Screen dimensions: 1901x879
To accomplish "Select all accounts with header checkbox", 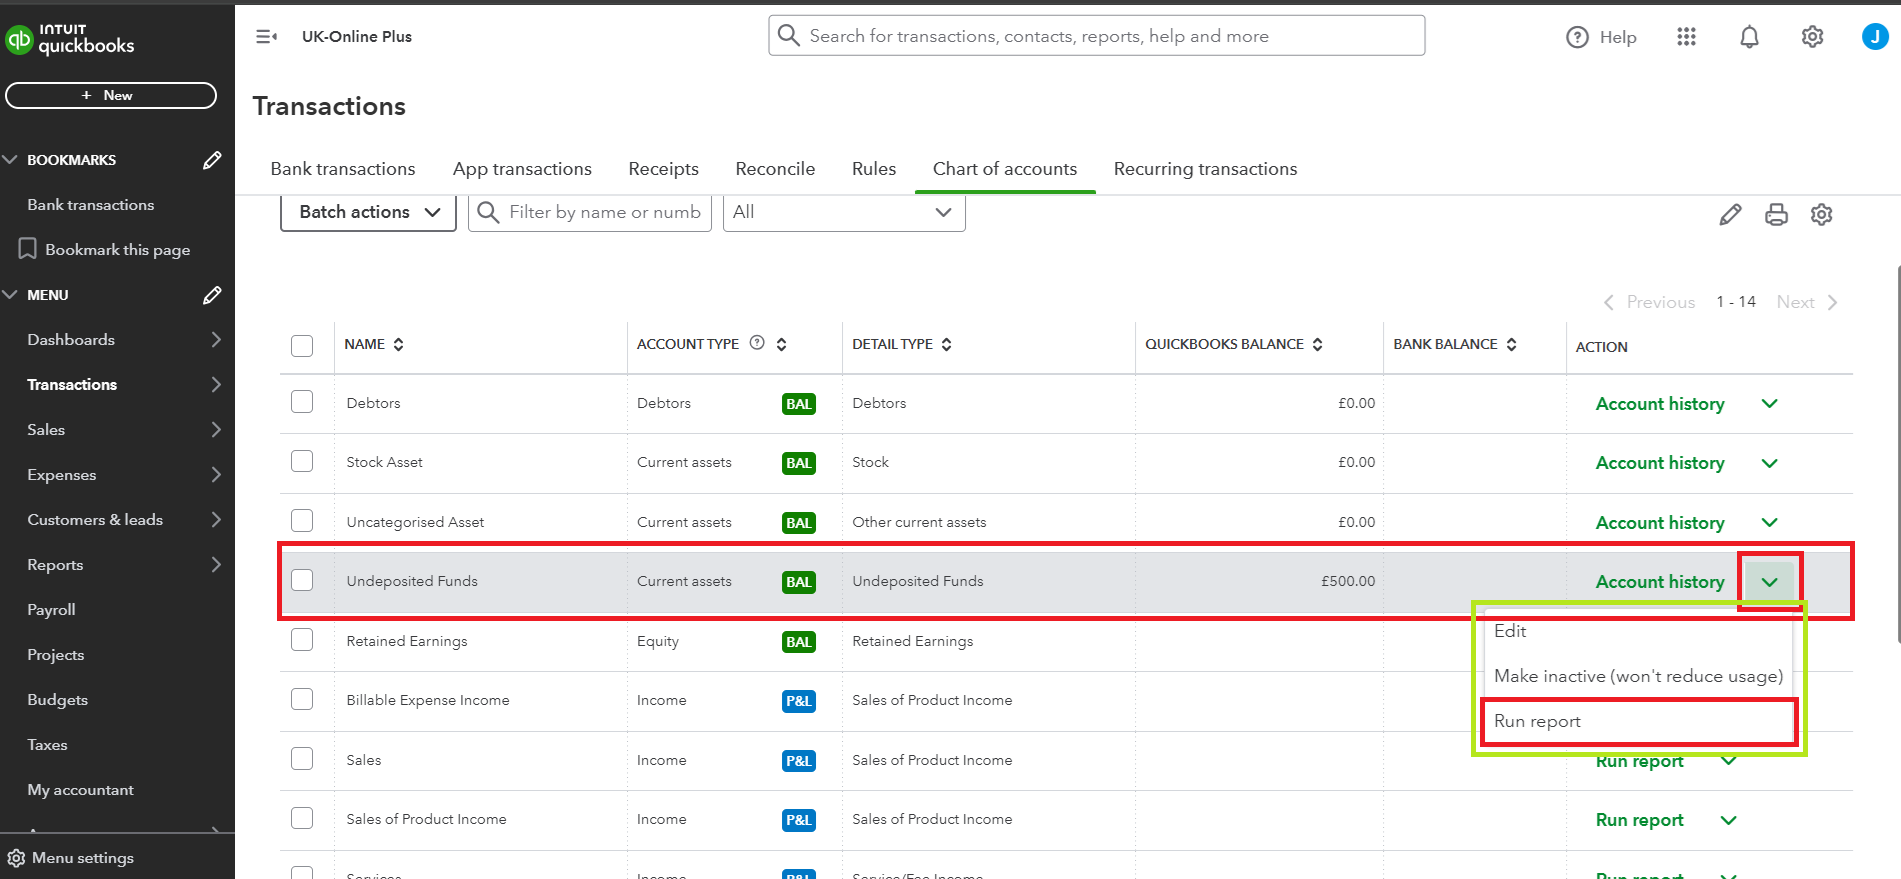I will 302,346.
